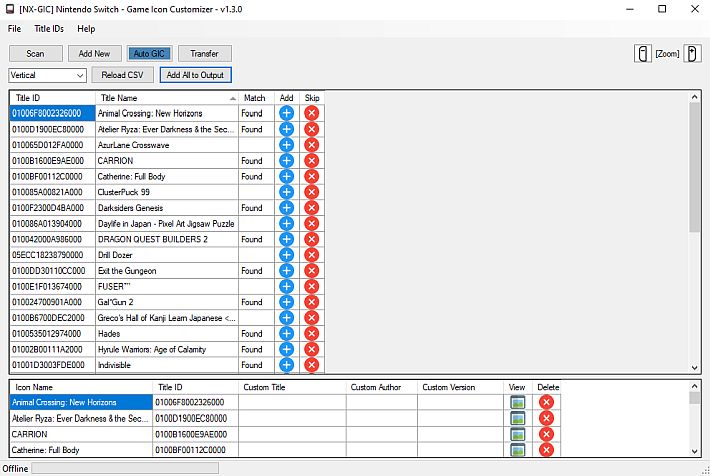Screen dimensions: 710x476
Task: Open the File menu
Action: click(14, 29)
